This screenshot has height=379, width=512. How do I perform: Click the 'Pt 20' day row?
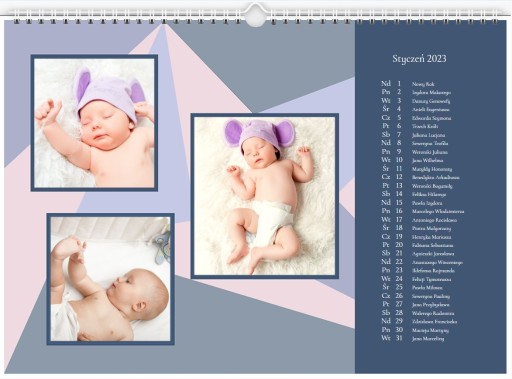417,245
